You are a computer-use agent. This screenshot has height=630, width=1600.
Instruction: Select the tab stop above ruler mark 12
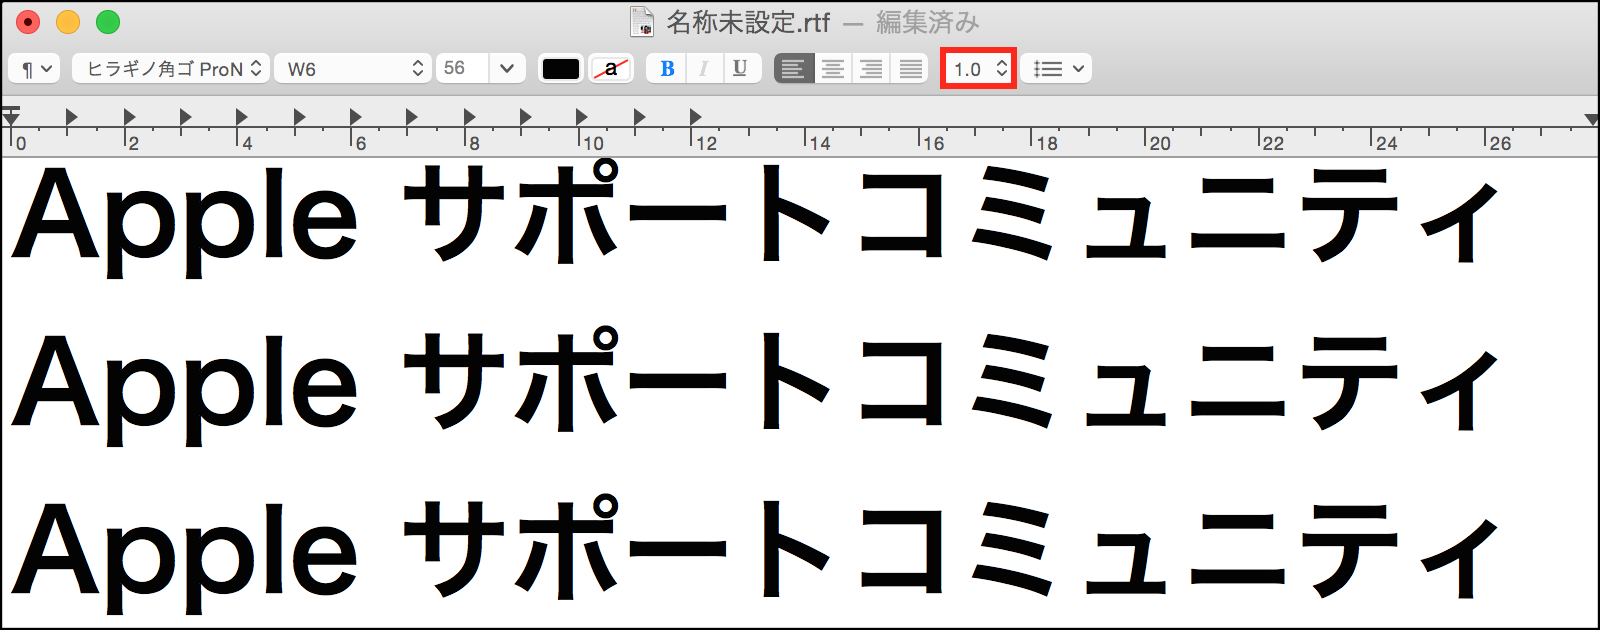point(695,117)
